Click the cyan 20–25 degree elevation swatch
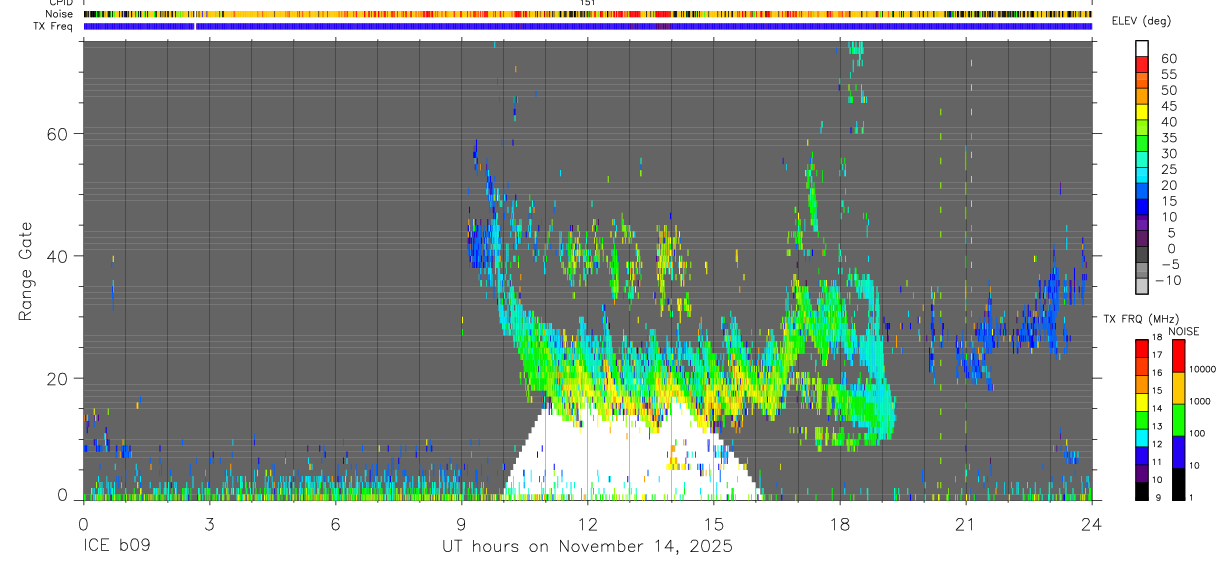The width and height of the screenshot is (1228, 567). pyautogui.click(x=1142, y=177)
